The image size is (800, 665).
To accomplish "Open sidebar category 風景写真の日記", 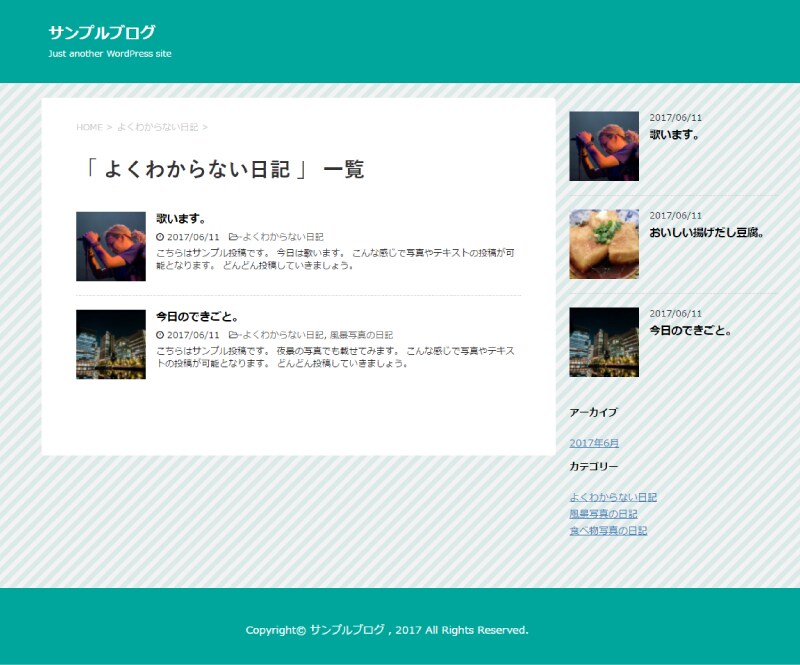I will [603, 514].
